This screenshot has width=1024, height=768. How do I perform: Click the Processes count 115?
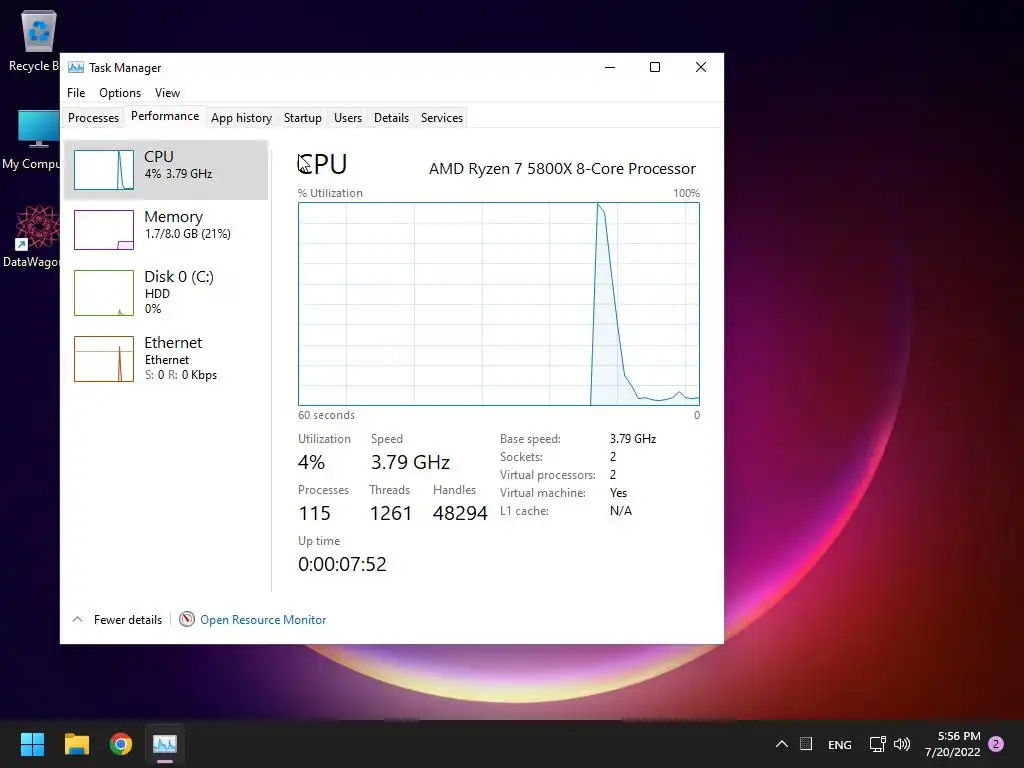click(x=314, y=513)
